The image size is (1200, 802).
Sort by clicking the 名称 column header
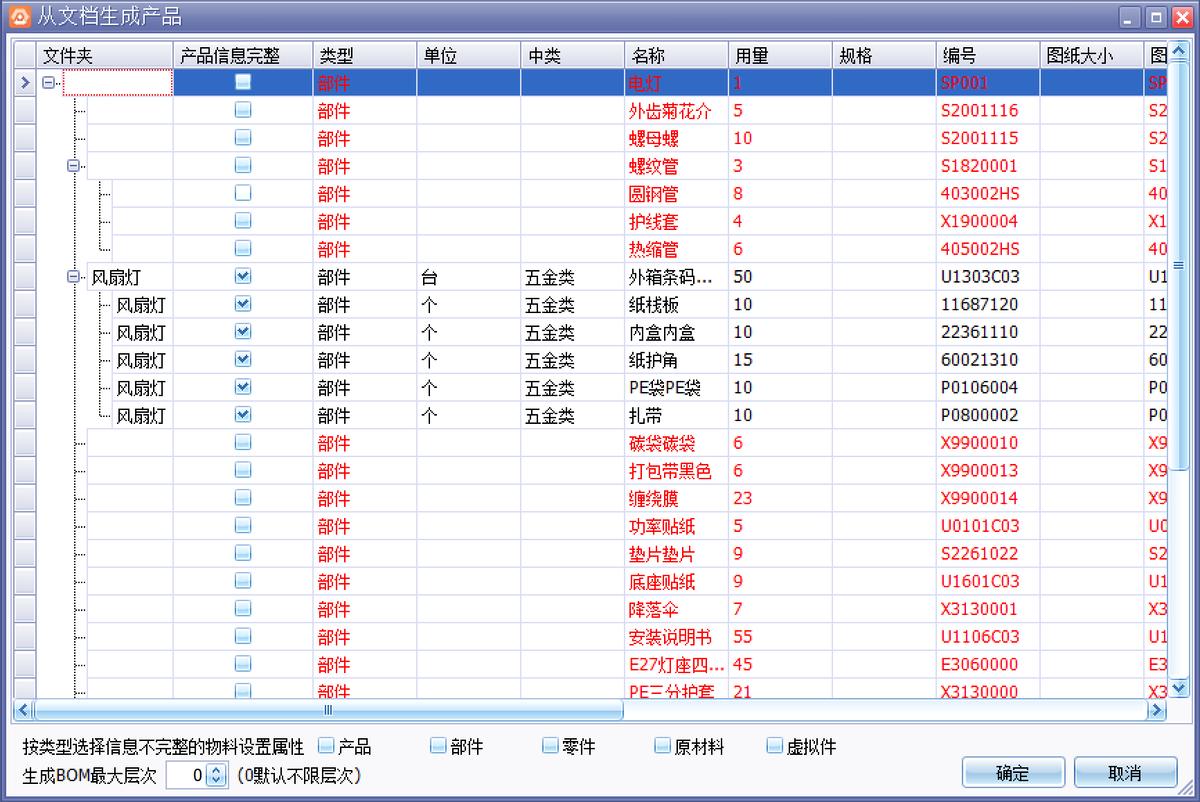point(676,54)
